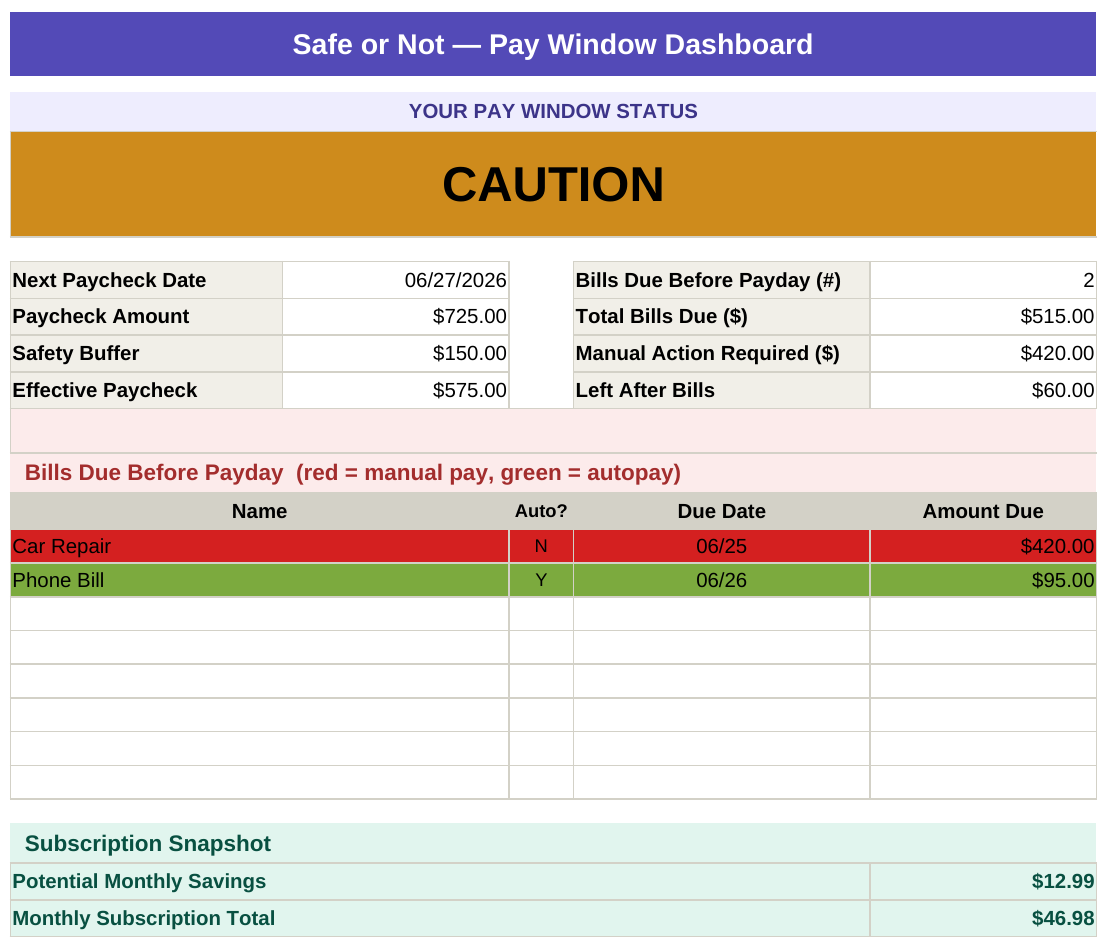
Task: Select the 'Phone Bill' name cell
Action: coord(259,580)
